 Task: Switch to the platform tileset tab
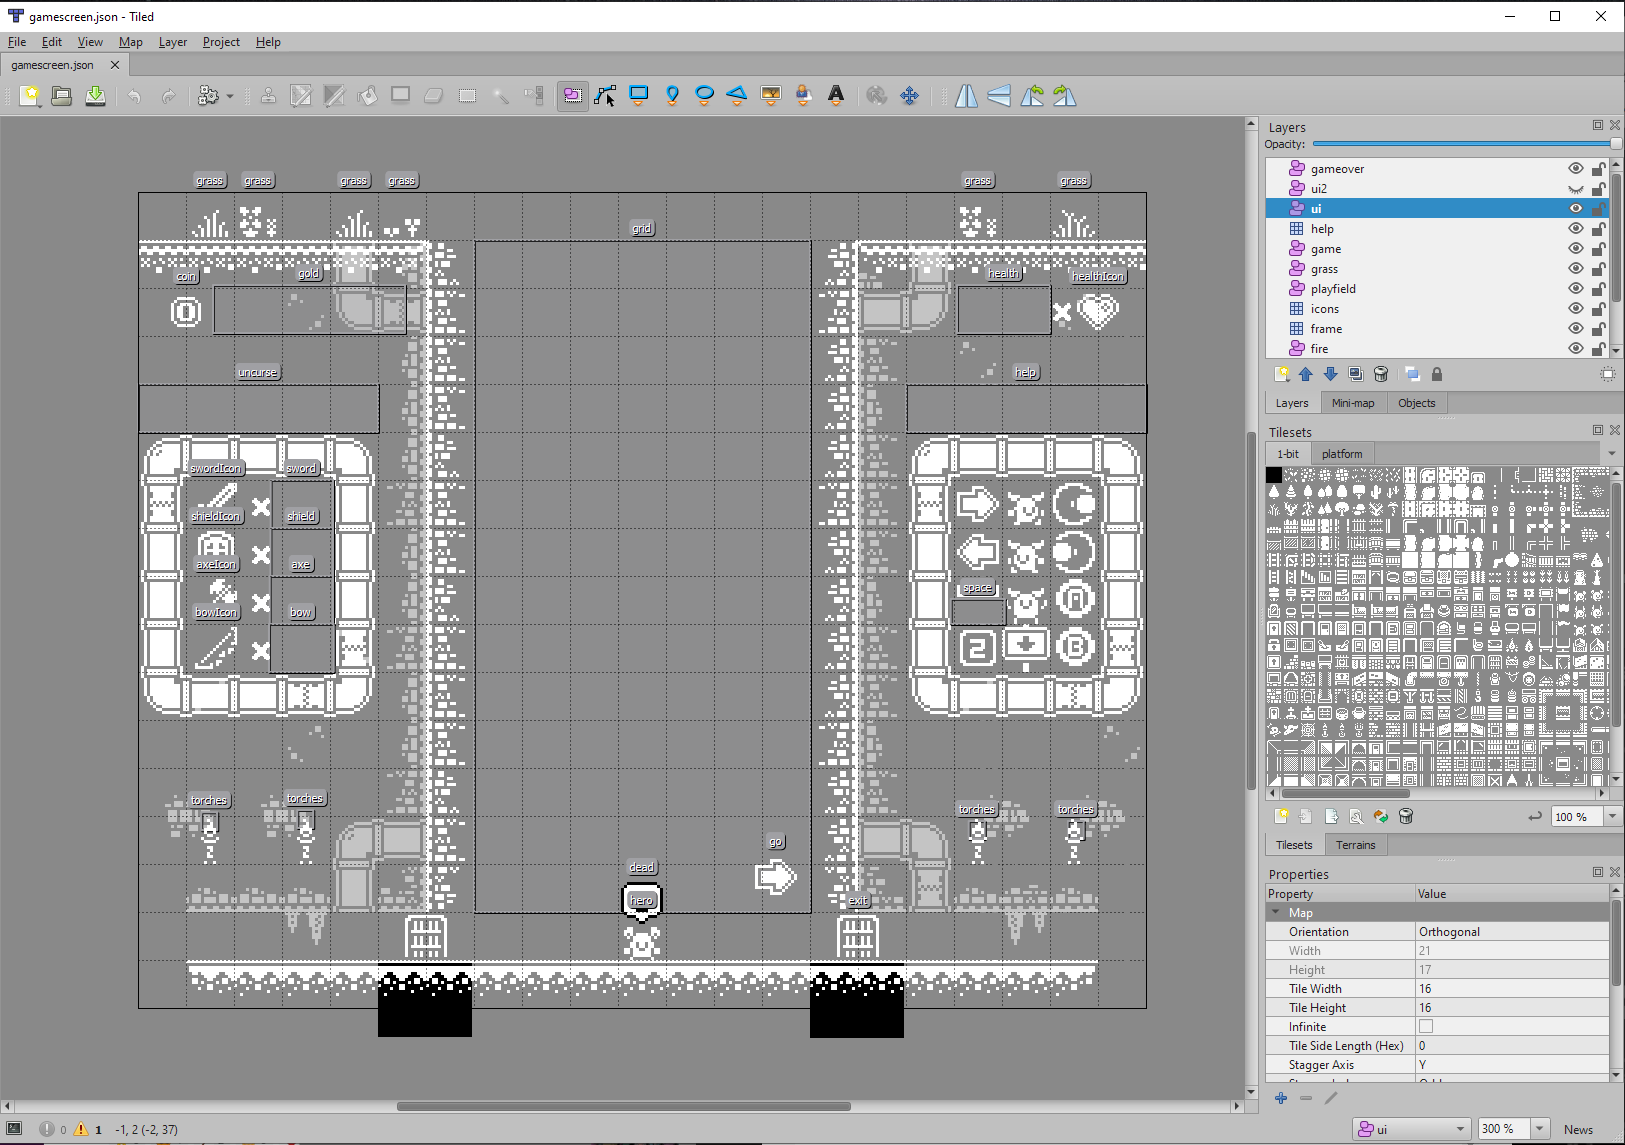[x=1341, y=453]
